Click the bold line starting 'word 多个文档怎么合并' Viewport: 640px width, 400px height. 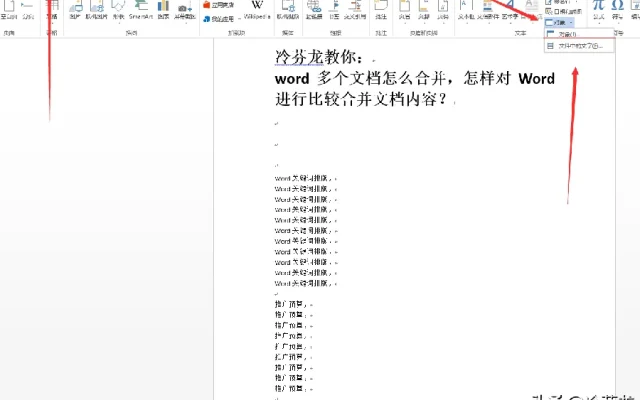click(x=415, y=78)
